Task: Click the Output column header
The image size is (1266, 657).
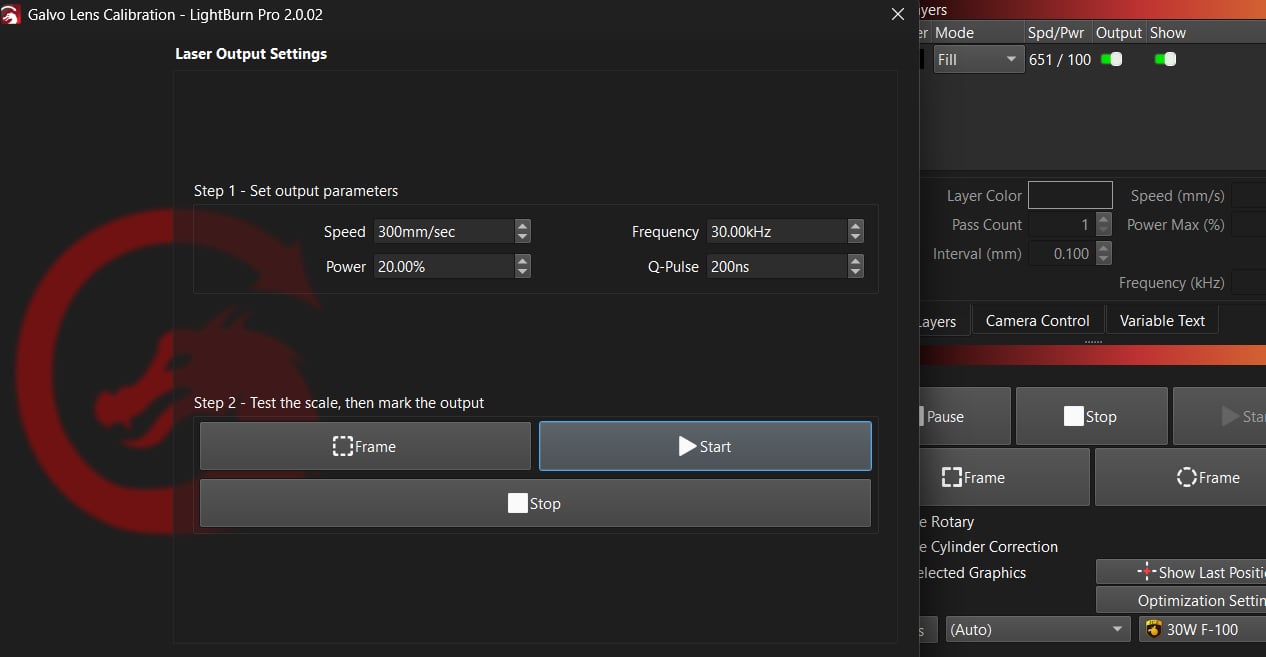Action: [x=1119, y=33]
